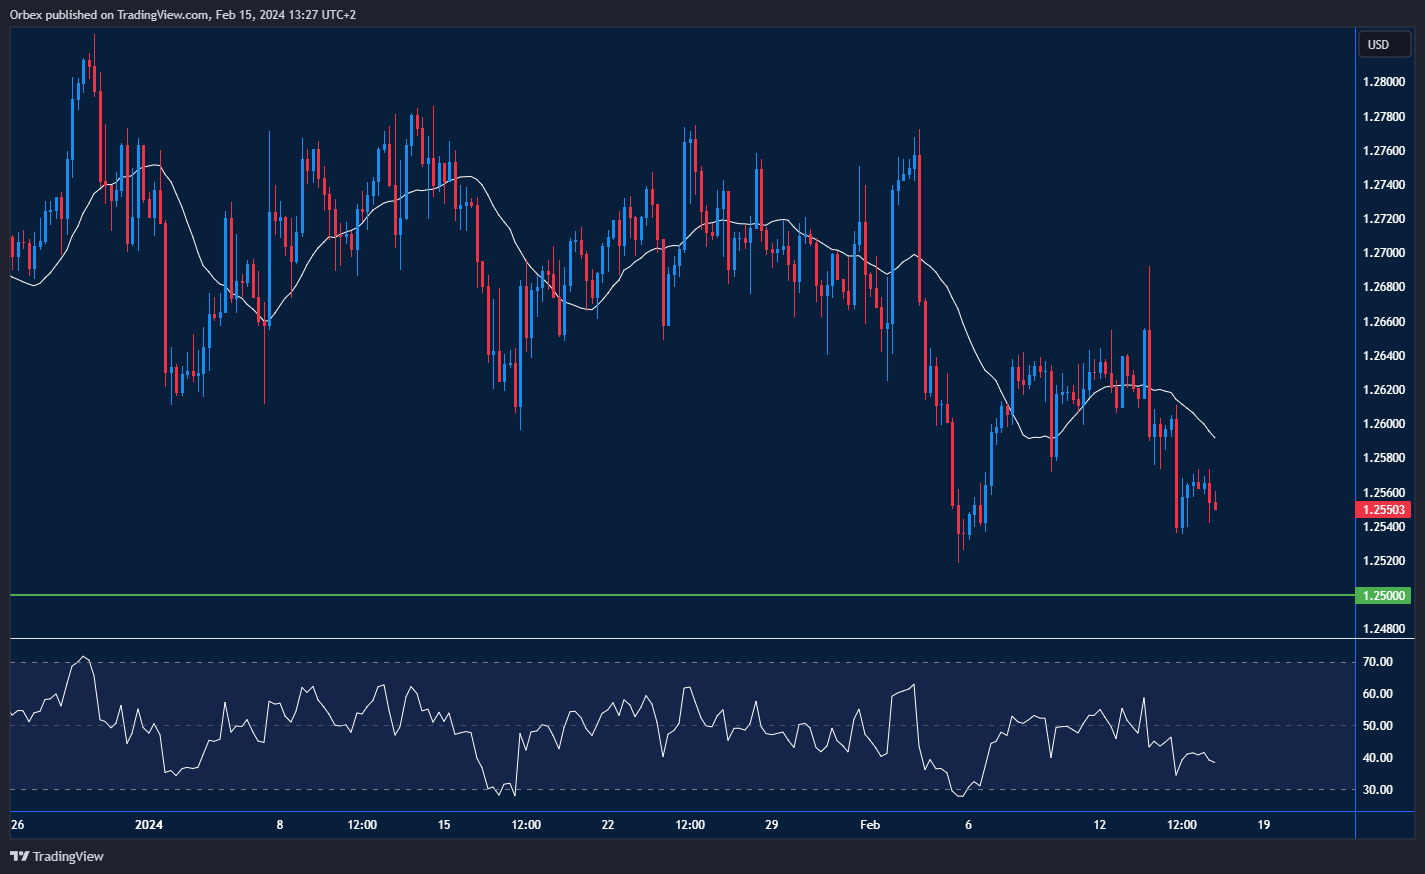This screenshot has height=874, width=1425.
Task: Click the 12:00 label near the chart's right side
Action: tap(1182, 825)
